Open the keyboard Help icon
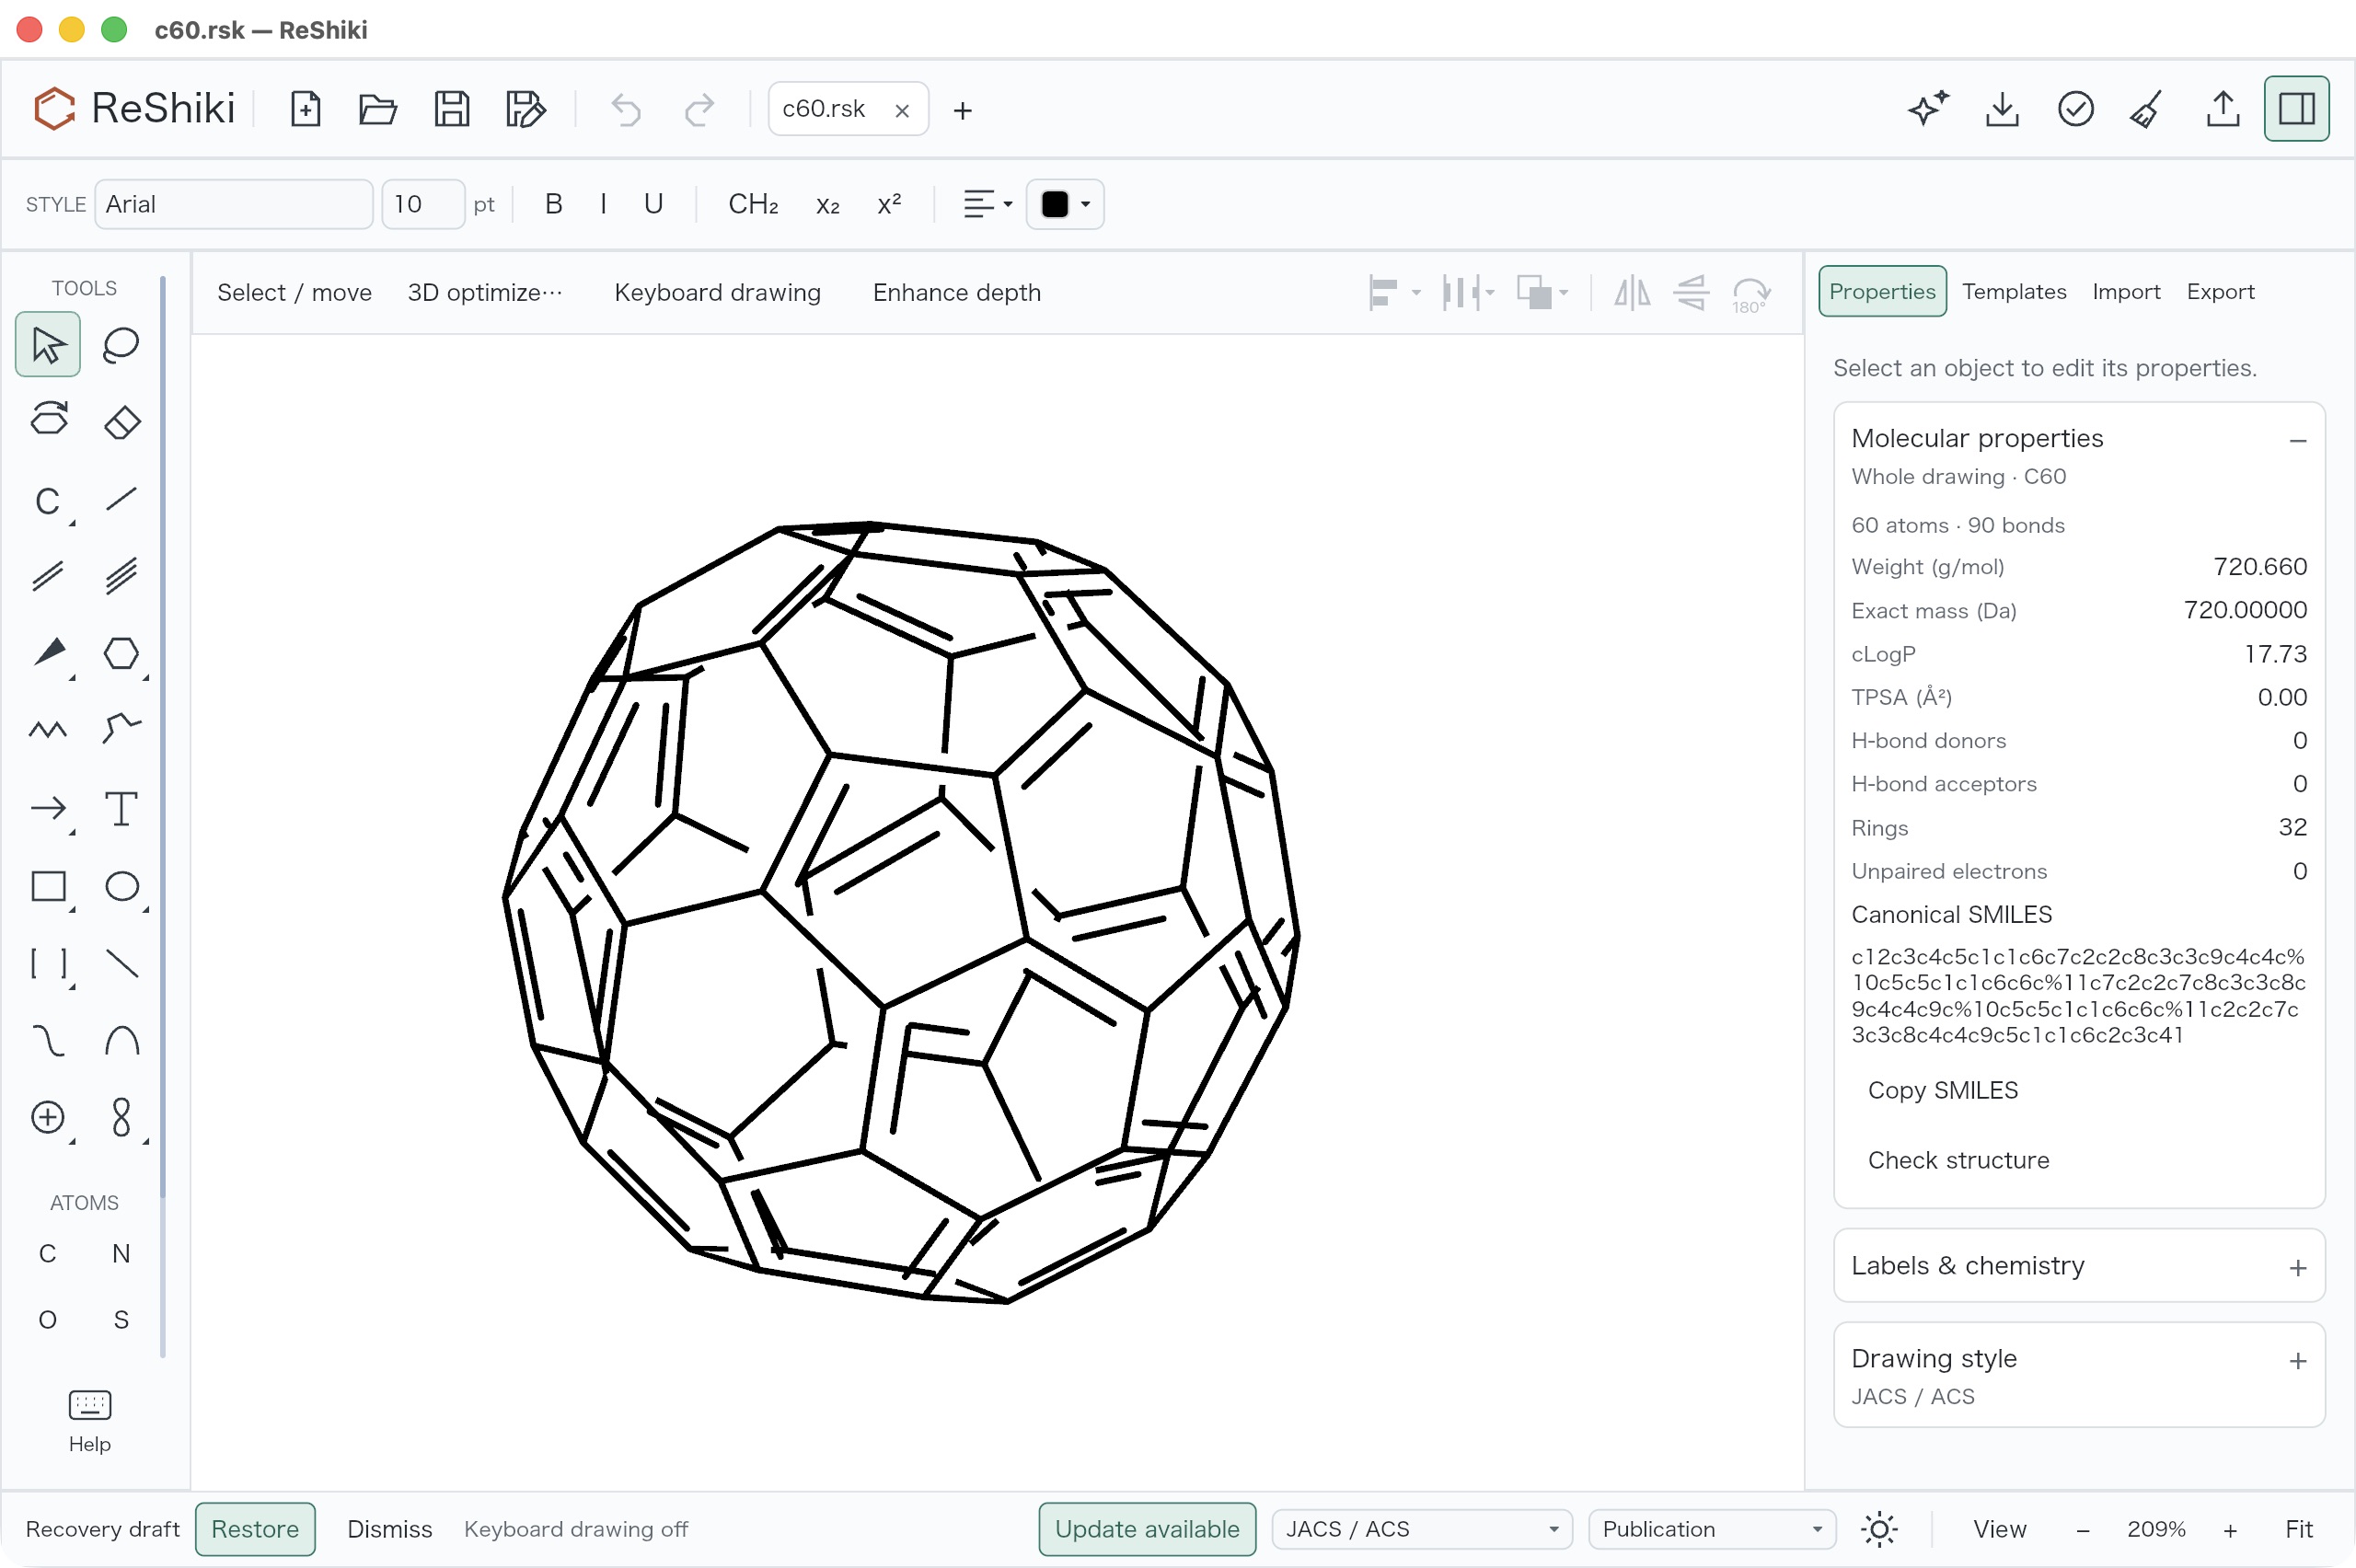Viewport: 2356px width, 1568px height. (x=90, y=1420)
